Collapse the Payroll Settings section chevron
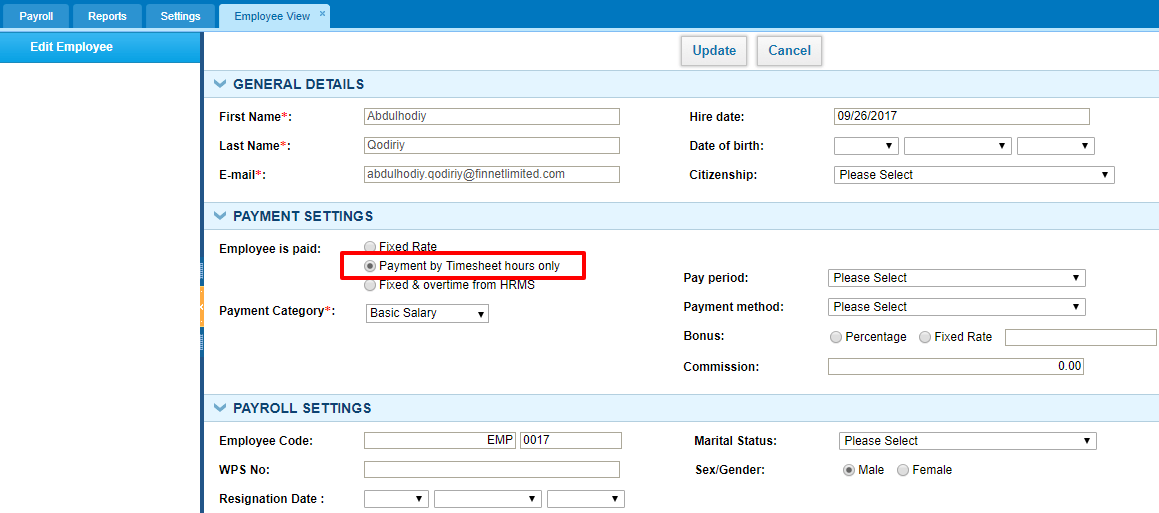The height and width of the screenshot is (513, 1159). 220,407
